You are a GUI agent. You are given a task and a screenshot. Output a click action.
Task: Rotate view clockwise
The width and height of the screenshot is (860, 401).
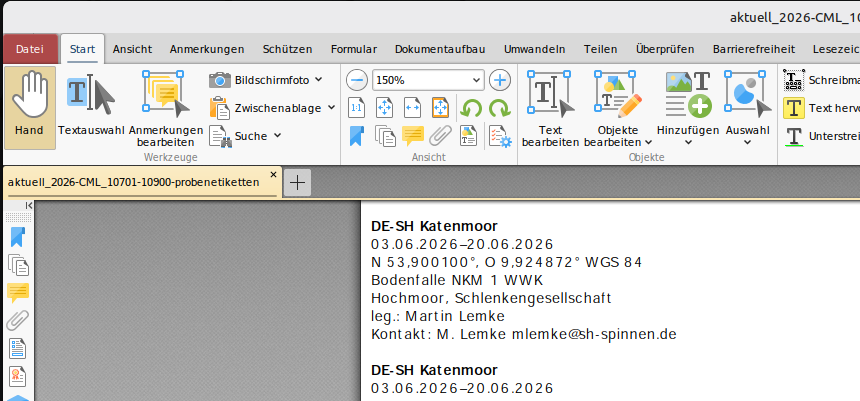(500, 108)
